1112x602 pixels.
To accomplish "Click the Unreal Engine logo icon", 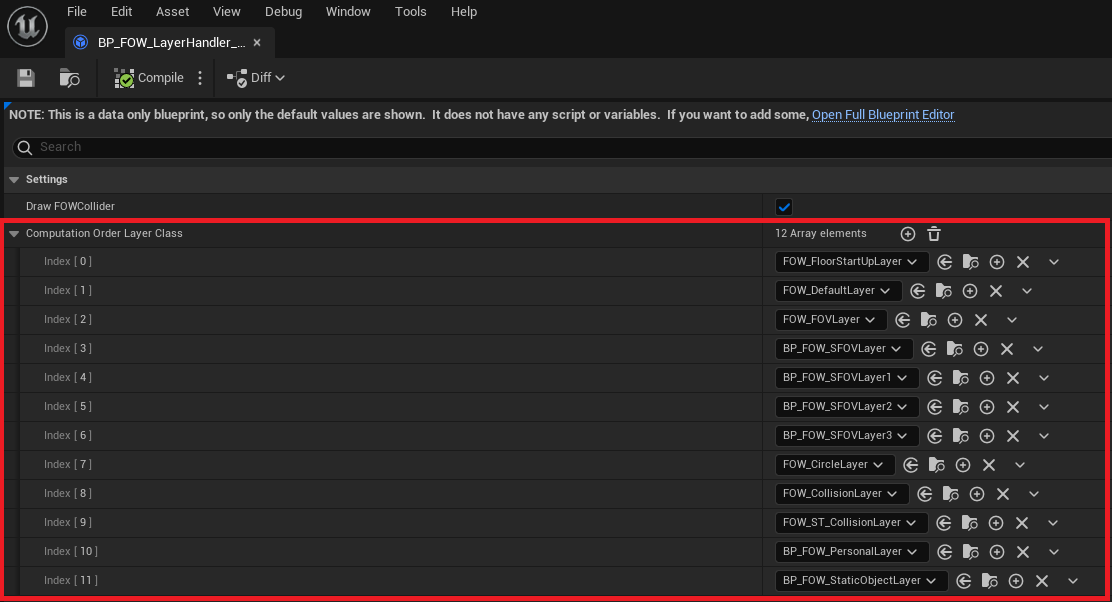I will [27, 26].
